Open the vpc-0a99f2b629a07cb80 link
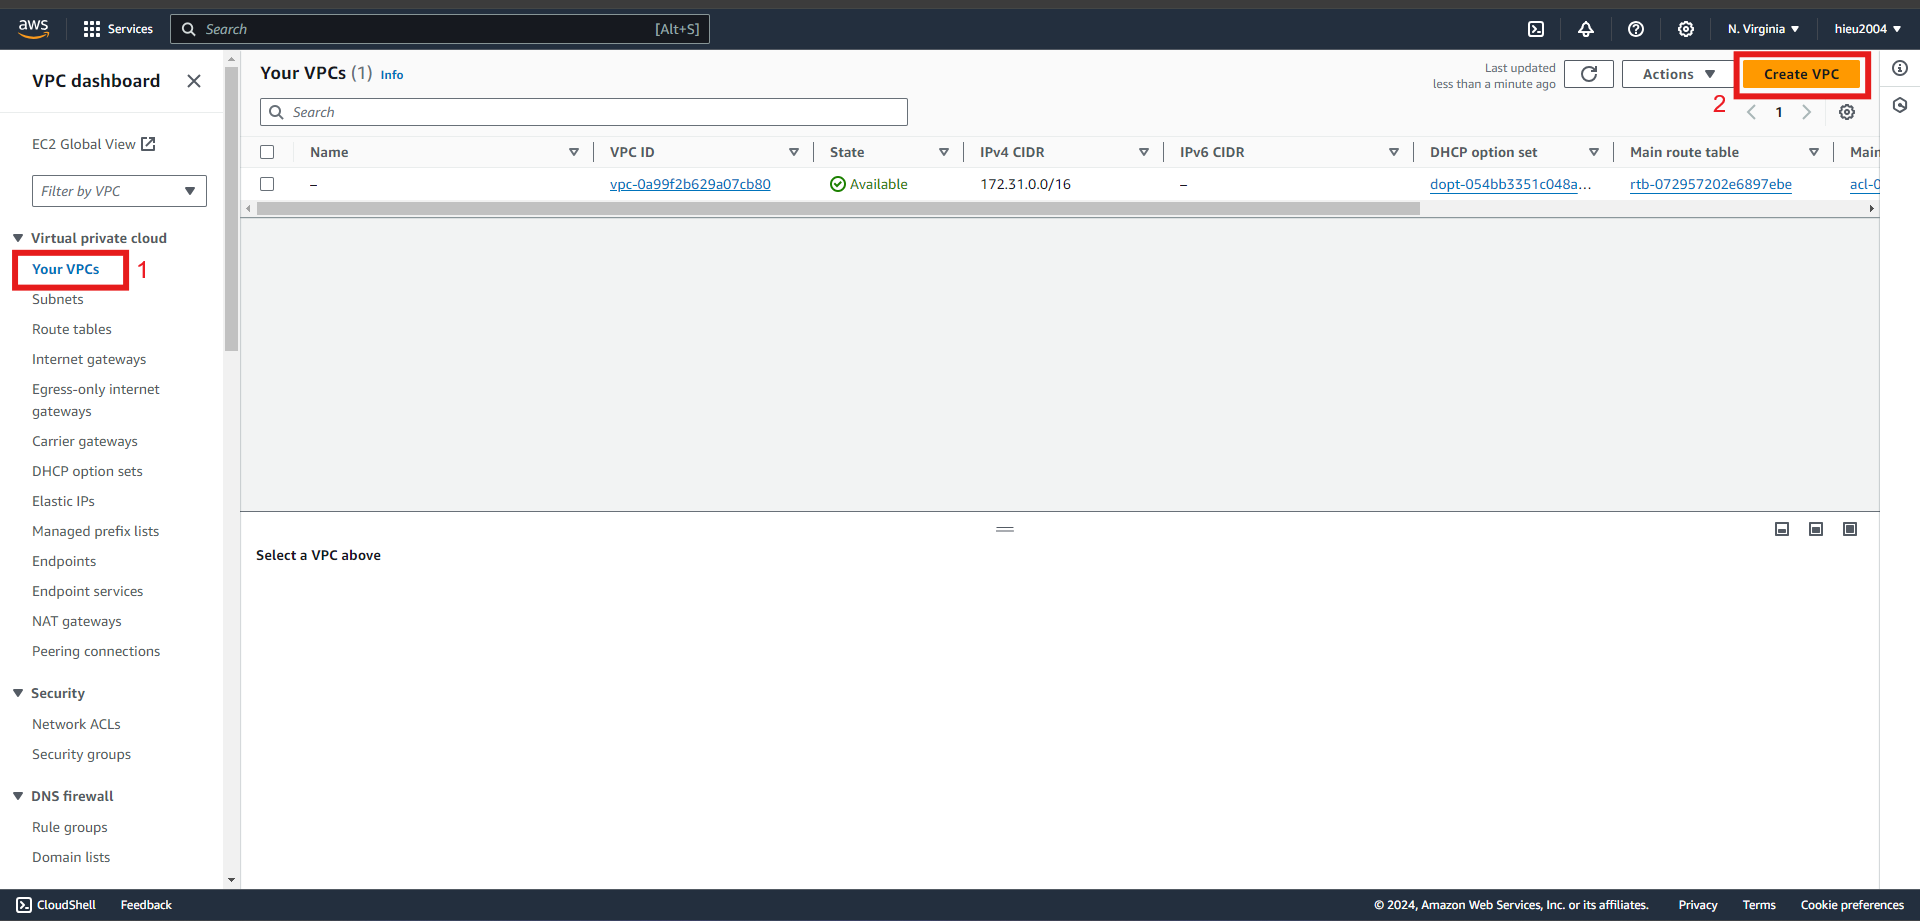 point(690,184)
